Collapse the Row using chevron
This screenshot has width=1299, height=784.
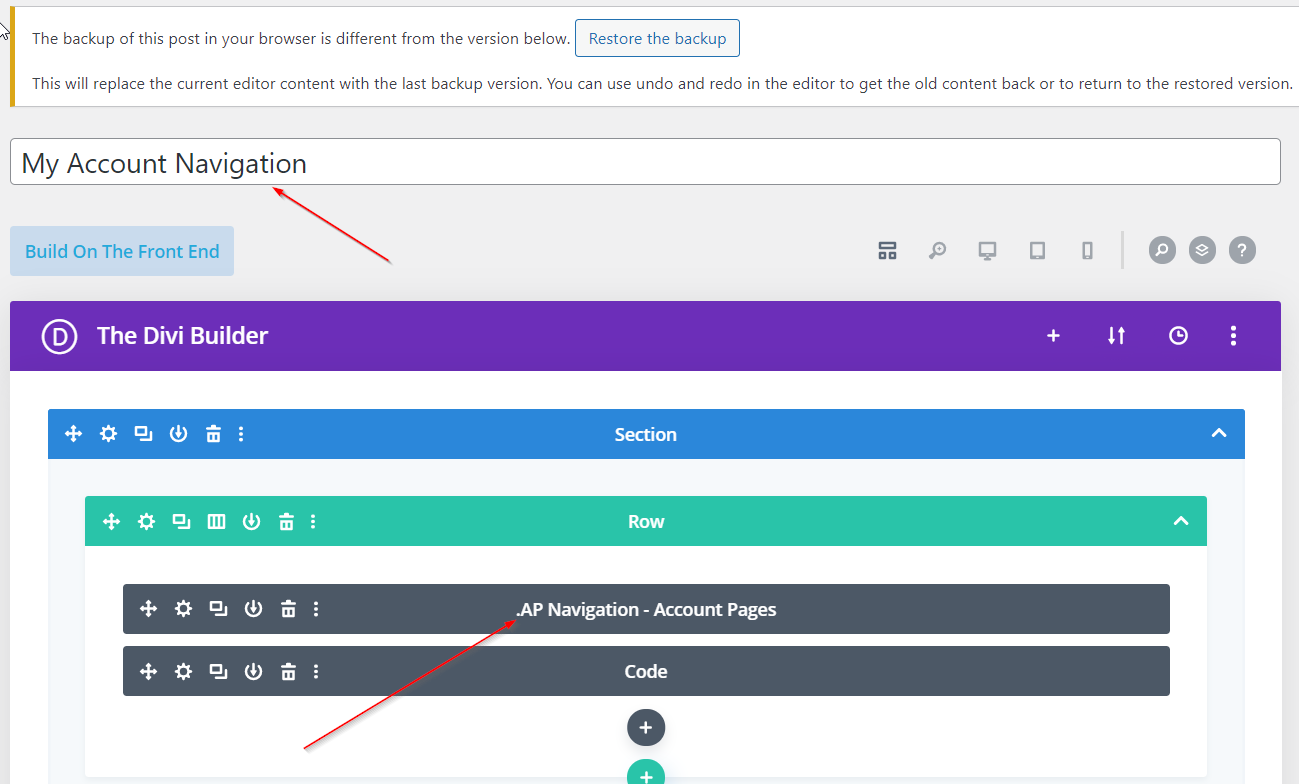(1180, 521)
